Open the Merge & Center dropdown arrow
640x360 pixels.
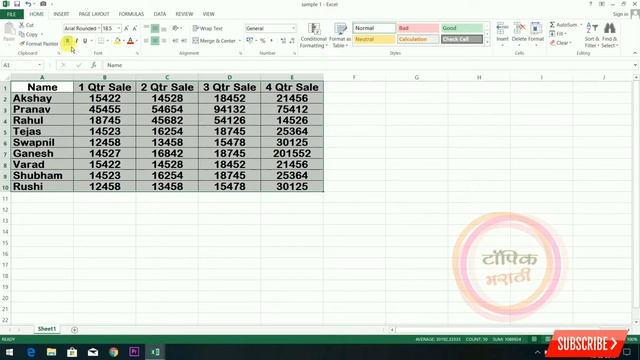point(240,41)
